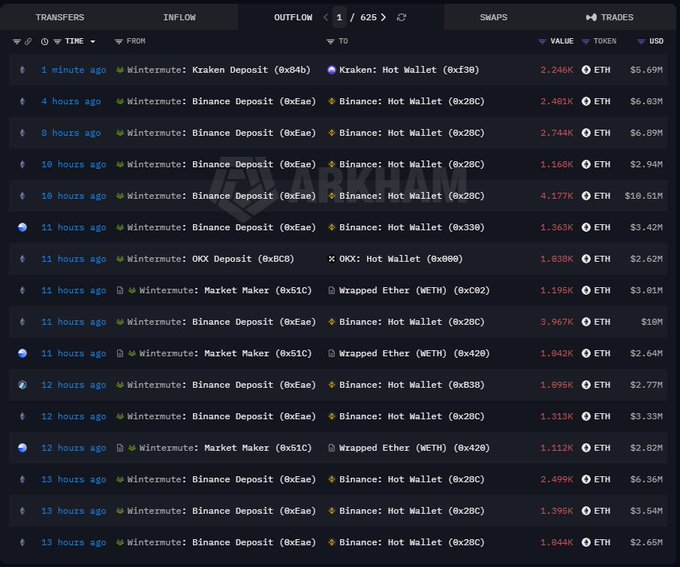Click the Kraken logo icon in first row
The height and width of the screenshot is (567, 680).
coord(331,70)
